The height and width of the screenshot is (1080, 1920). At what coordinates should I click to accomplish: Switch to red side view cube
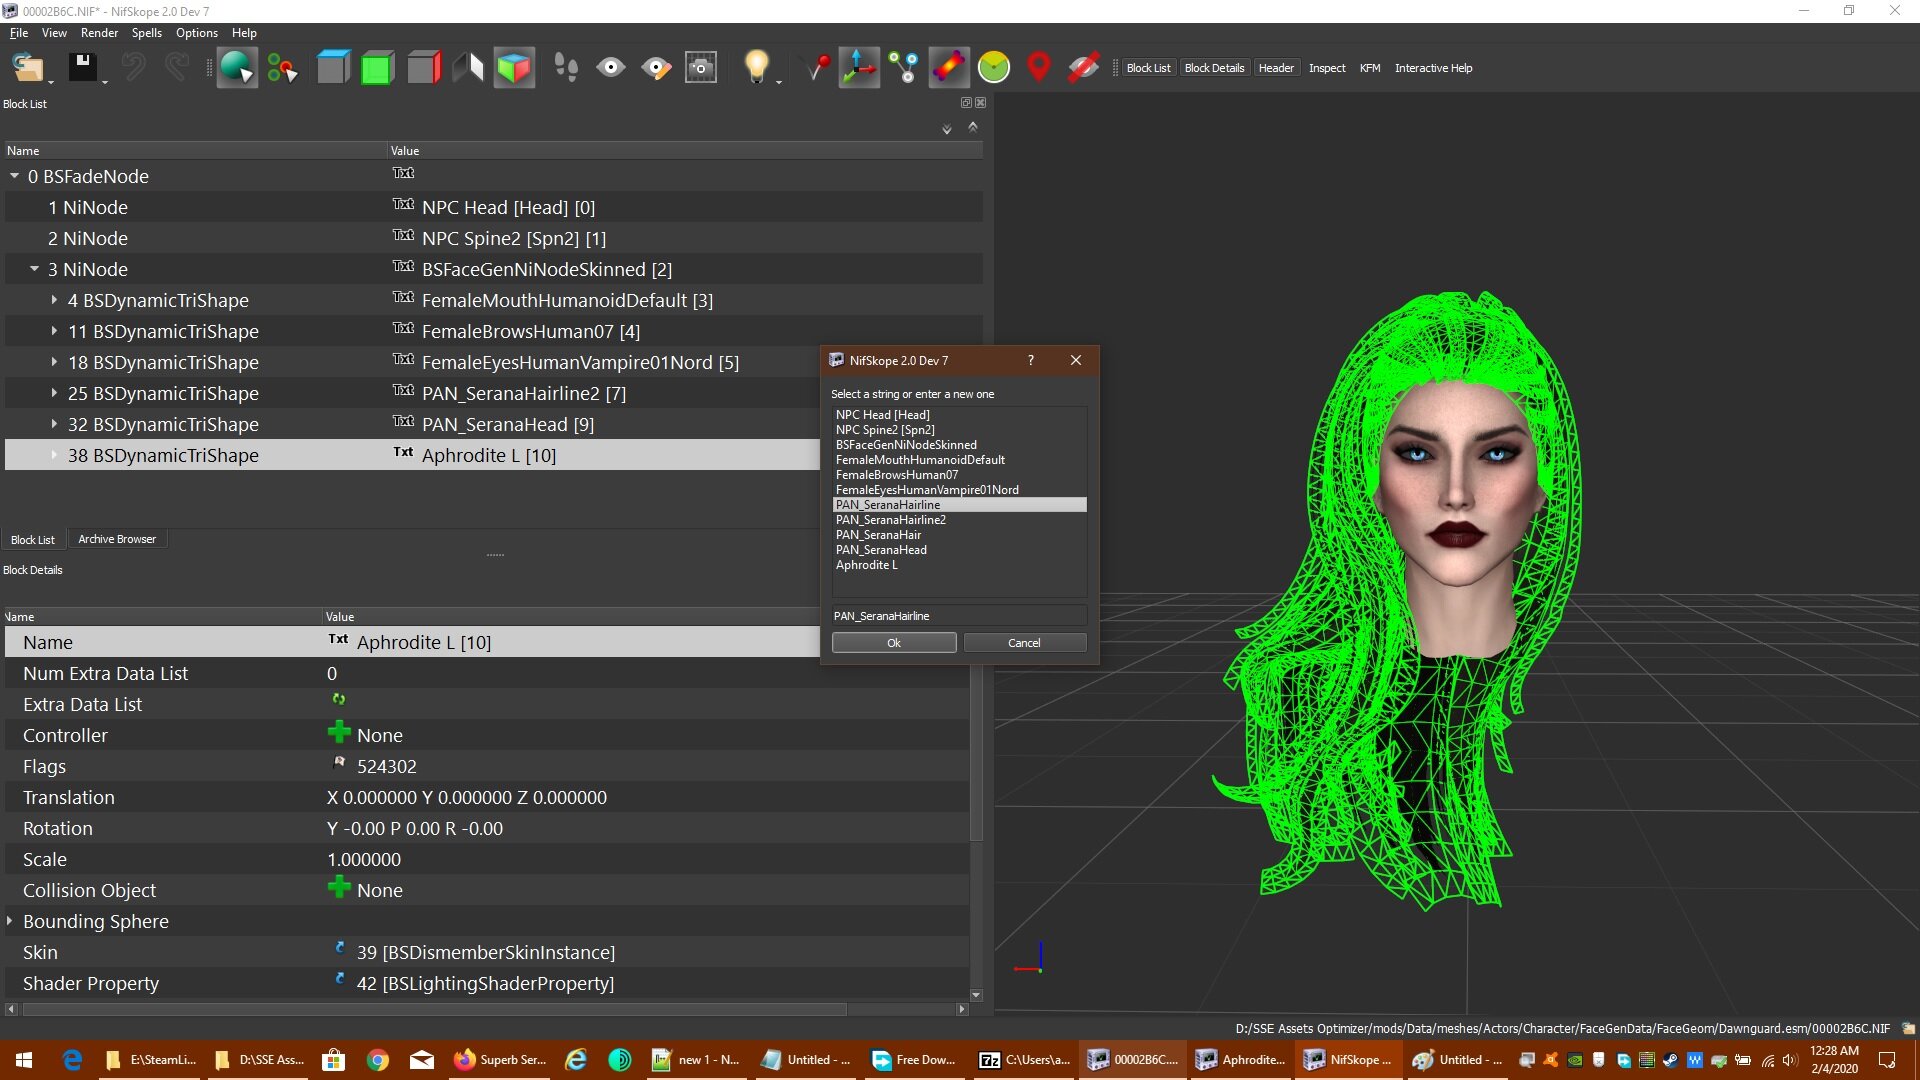tap(424, 68)
